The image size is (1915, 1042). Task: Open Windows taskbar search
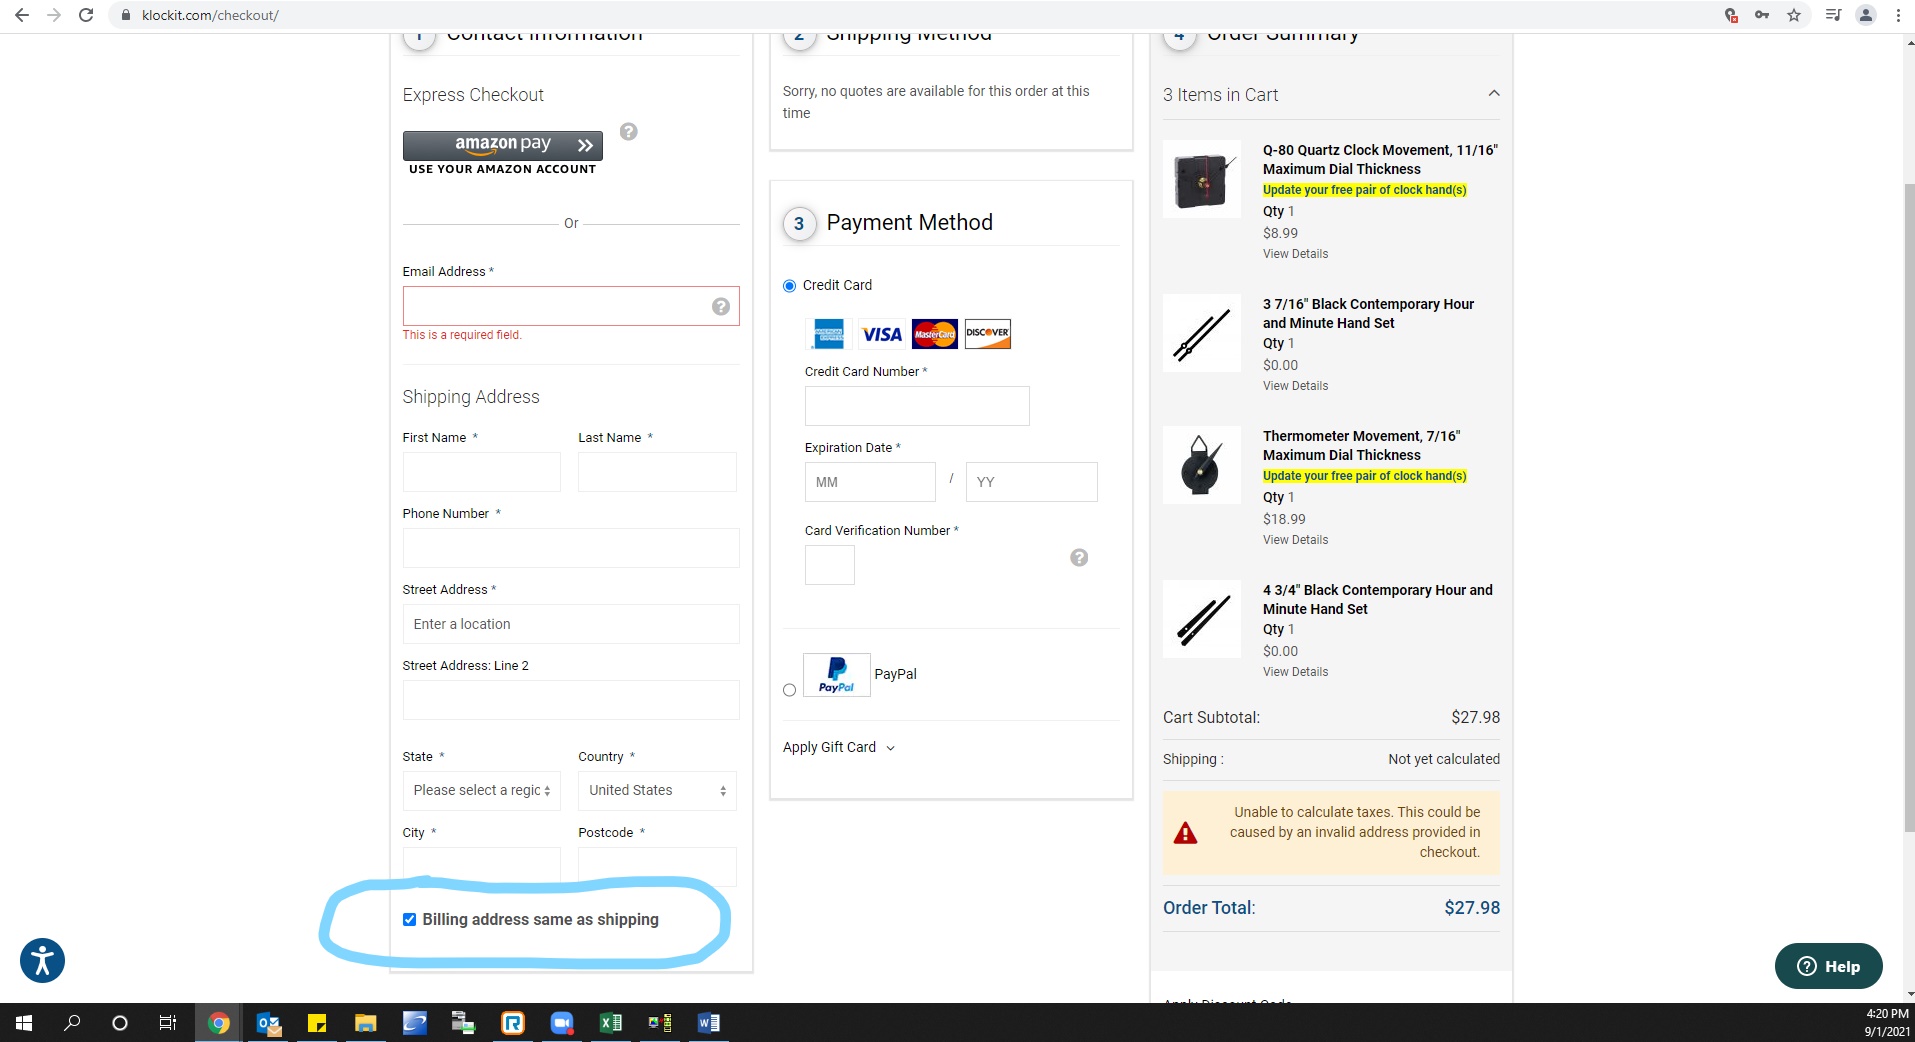[x=72, y=1023]
